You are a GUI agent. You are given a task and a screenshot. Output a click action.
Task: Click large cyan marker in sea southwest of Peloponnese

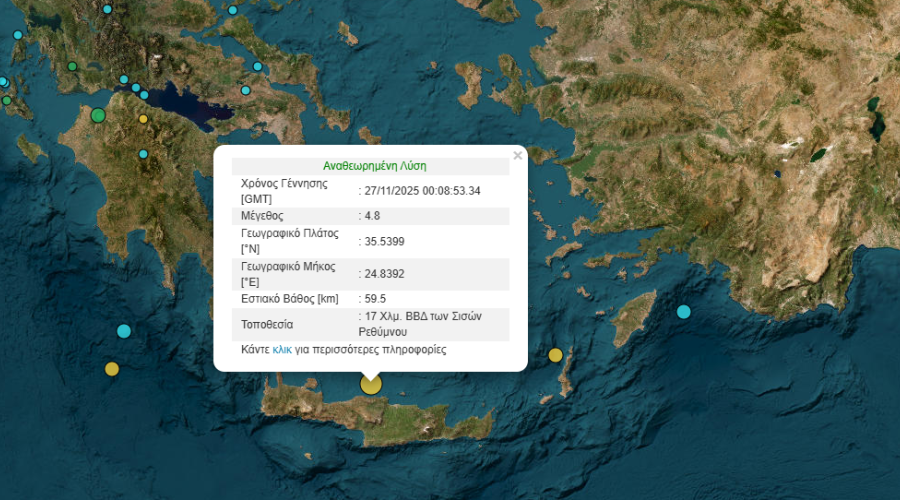click(124, 331)
